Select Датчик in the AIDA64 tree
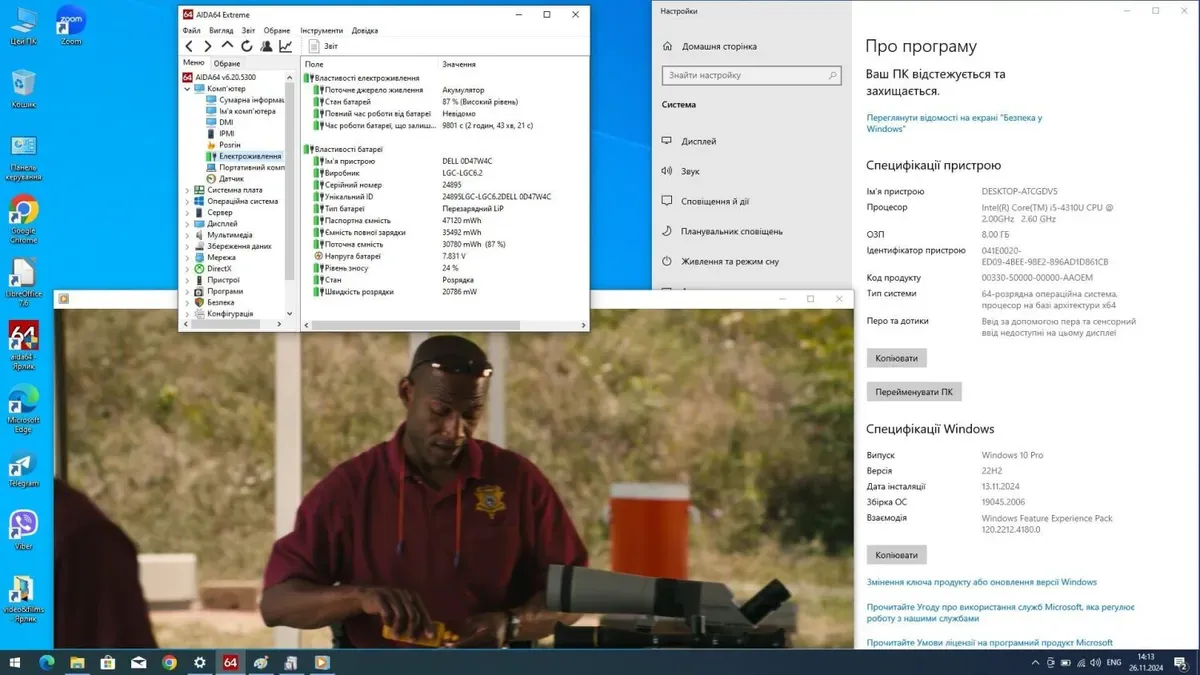1200x675 pixels. pos(231,178)
